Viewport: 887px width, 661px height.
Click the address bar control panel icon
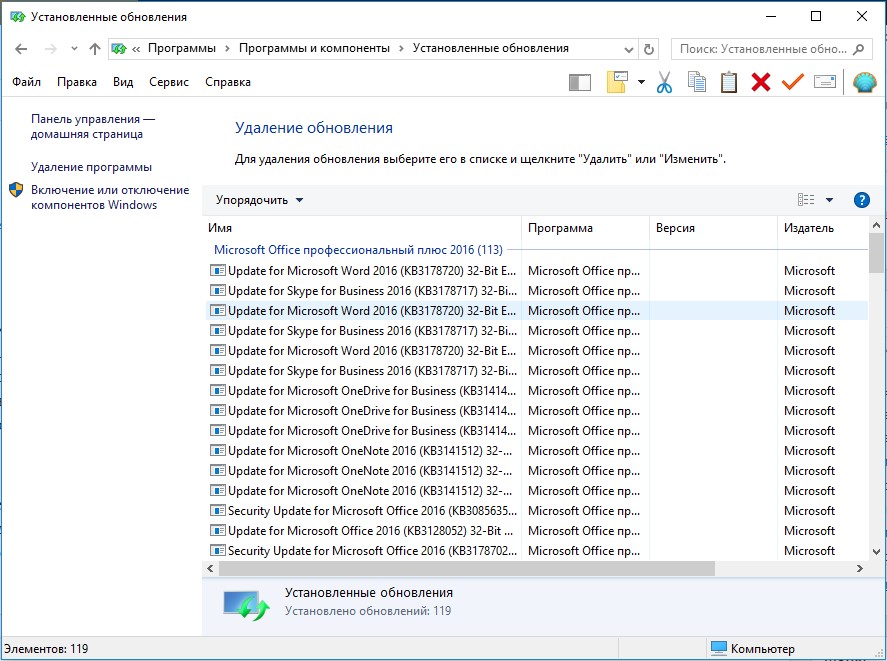pyautogui.click(x=119, y=49)
